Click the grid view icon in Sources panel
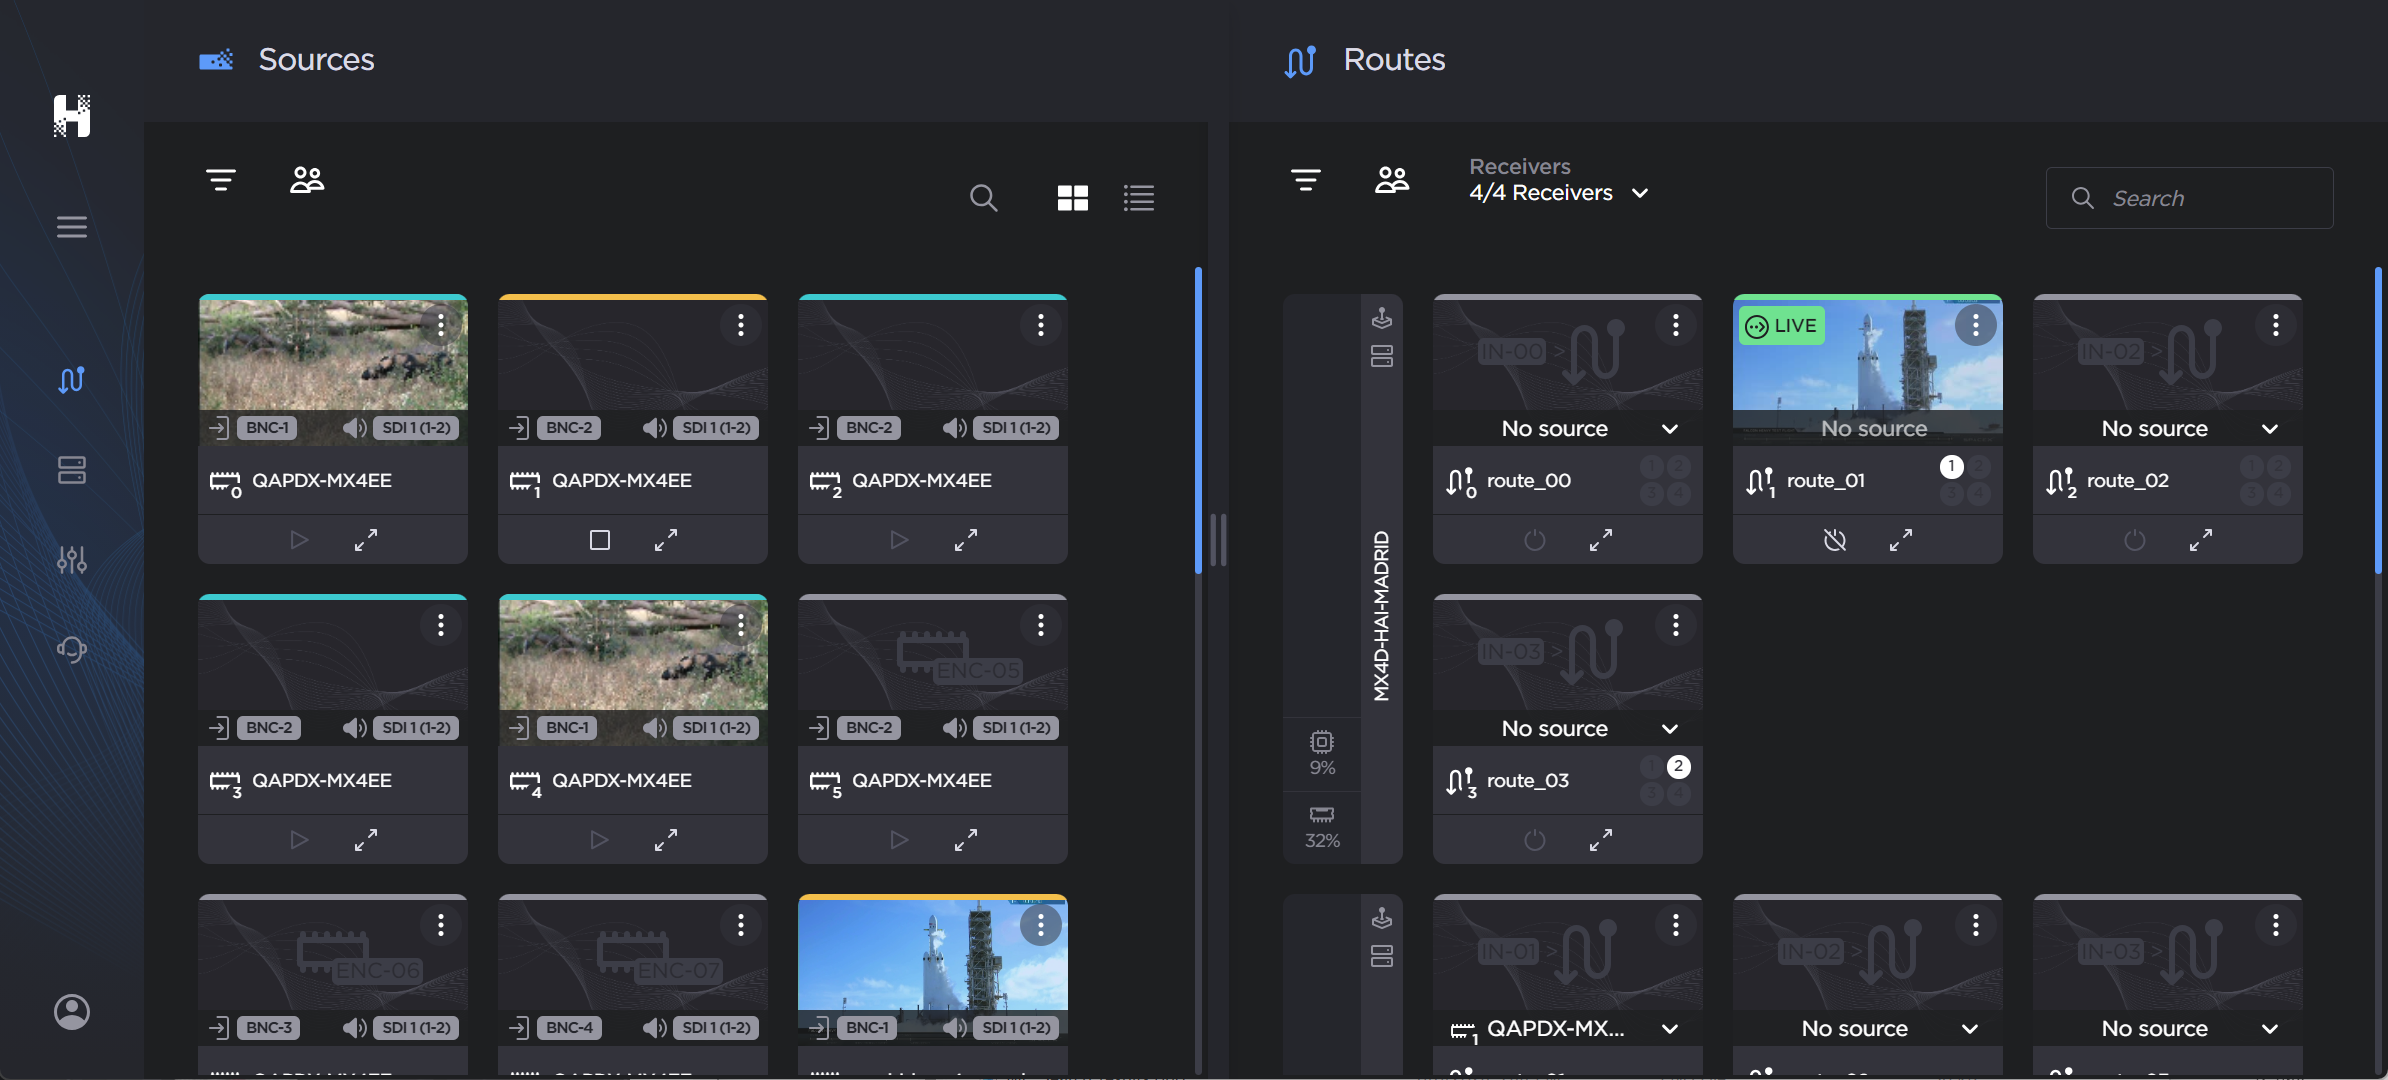Image resolution: width=2388 pixels, height=1080 pixels. tap(1072, 200)
